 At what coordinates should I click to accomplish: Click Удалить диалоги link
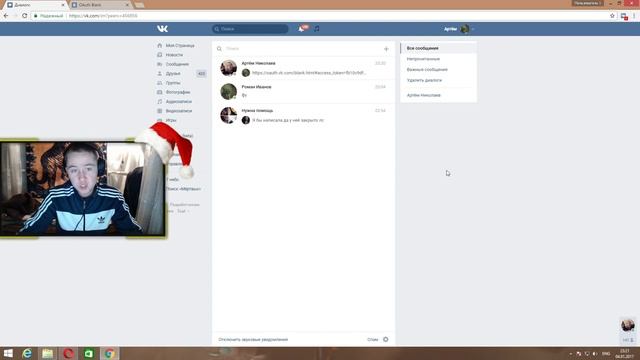[x=424, y=80]
